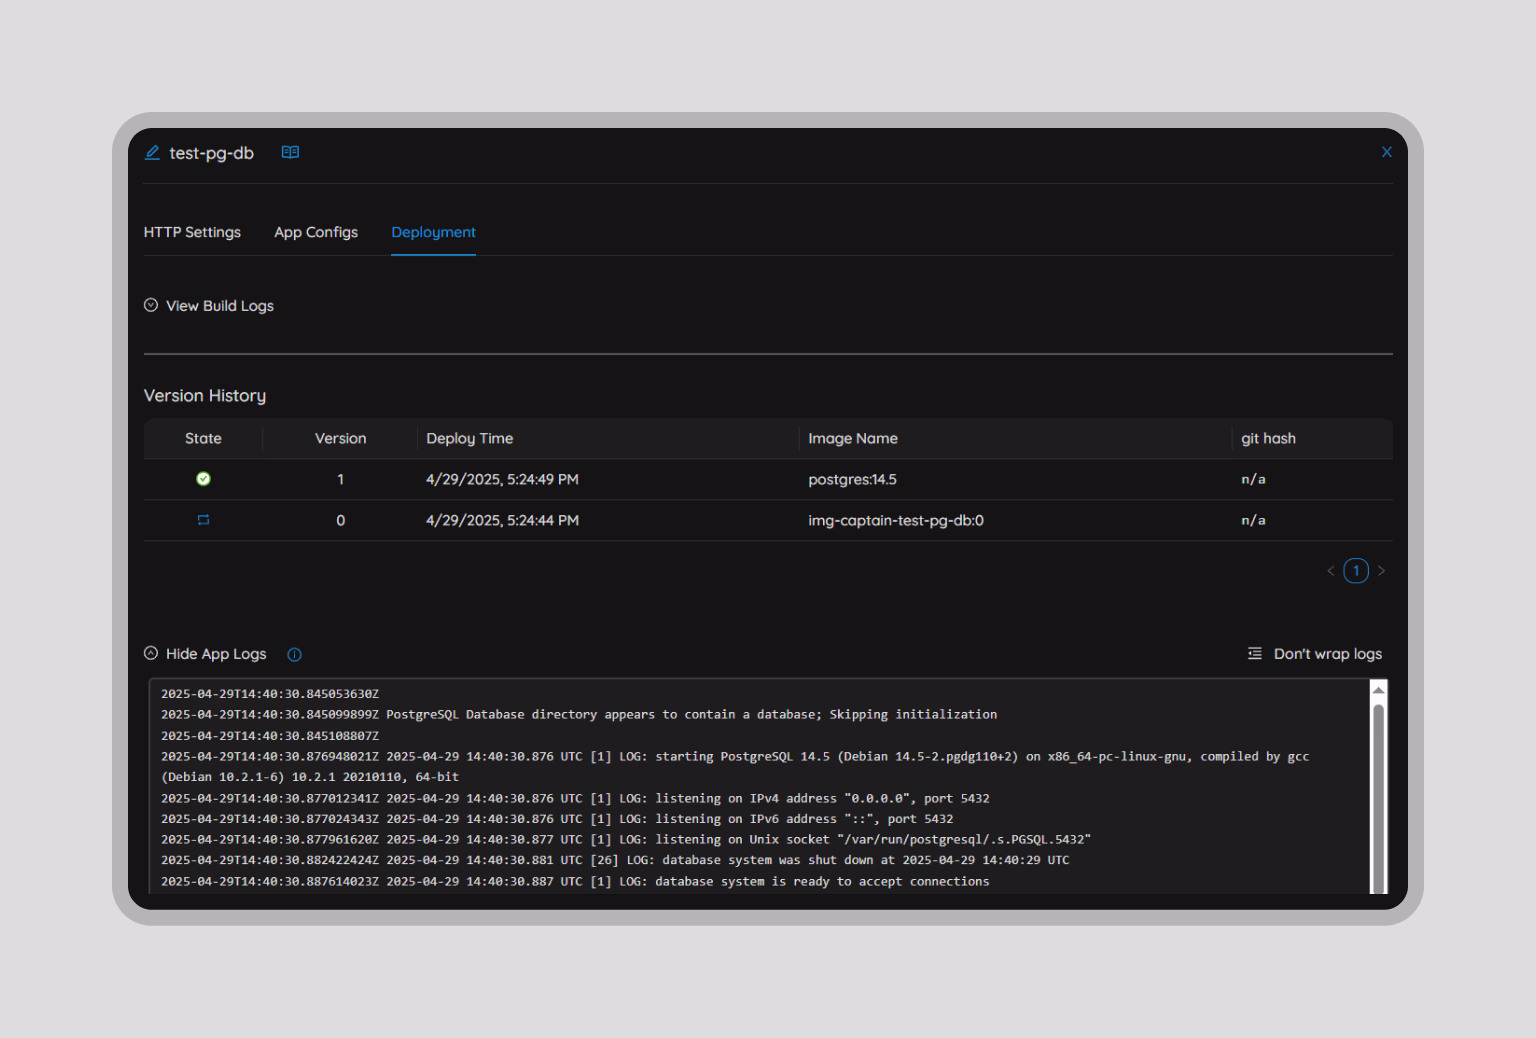Toggle Don't wrap logs option
This screenshot has width=1536, height=1038.
[1315, 654]
